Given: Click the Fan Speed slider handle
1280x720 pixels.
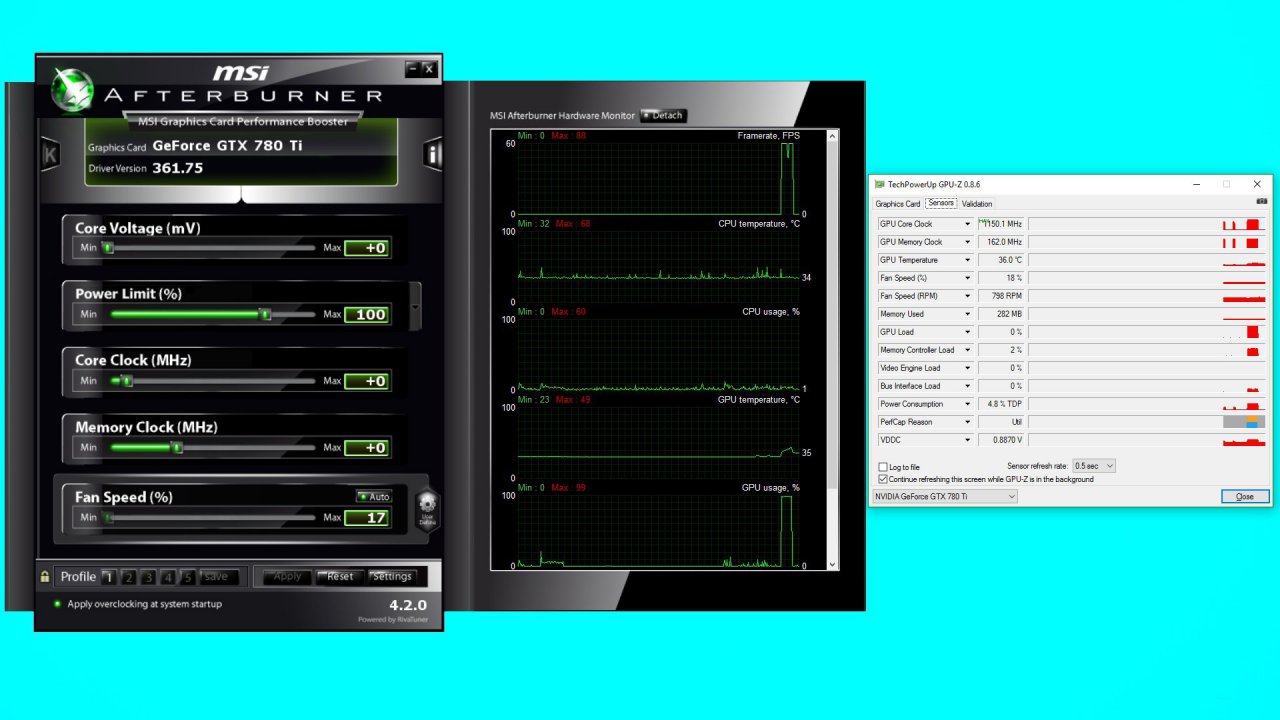Looking at the screenshot, I should click(108, 518).
